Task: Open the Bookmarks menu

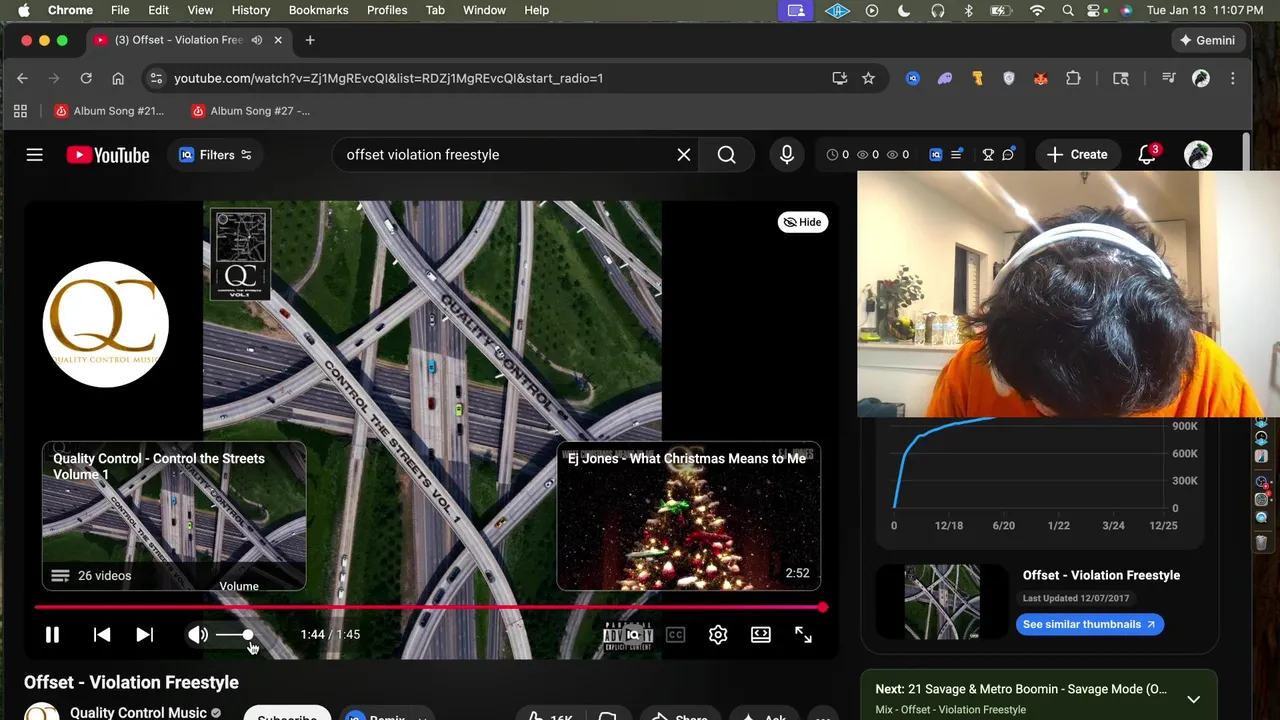Action: click(x=318, y=10)
